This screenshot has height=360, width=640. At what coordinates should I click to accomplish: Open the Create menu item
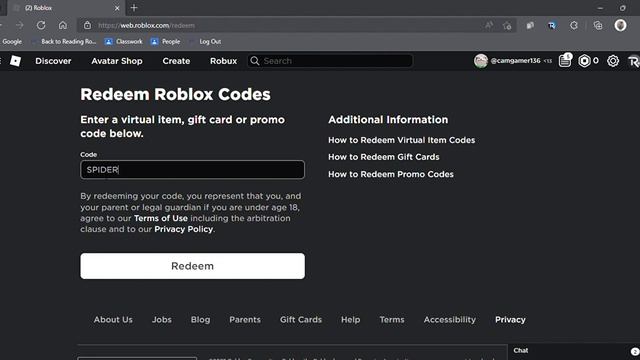(176, 61)
